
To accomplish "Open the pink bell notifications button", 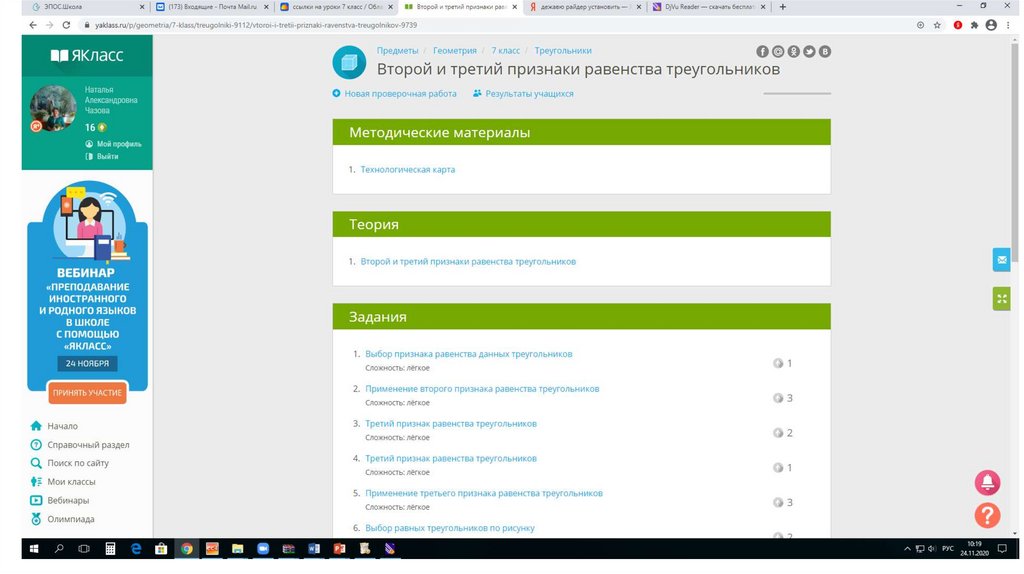I will click(x=987, y=483).
